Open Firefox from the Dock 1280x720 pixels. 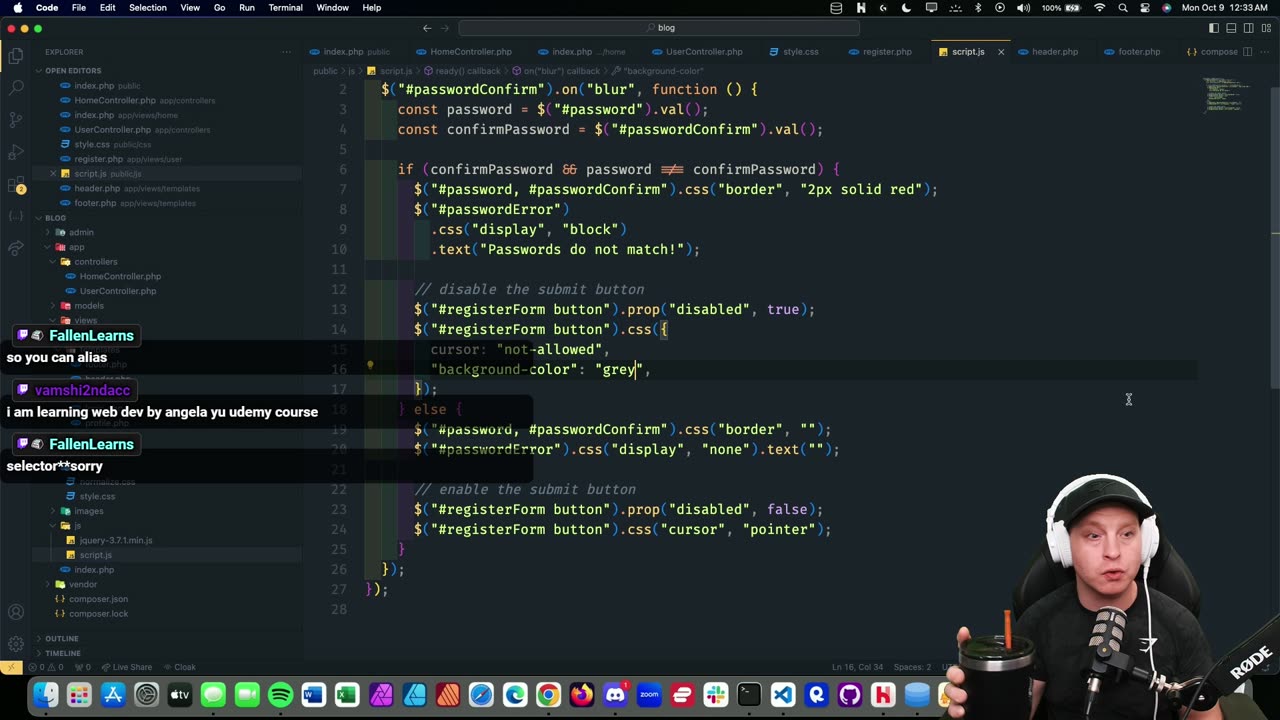582,694
